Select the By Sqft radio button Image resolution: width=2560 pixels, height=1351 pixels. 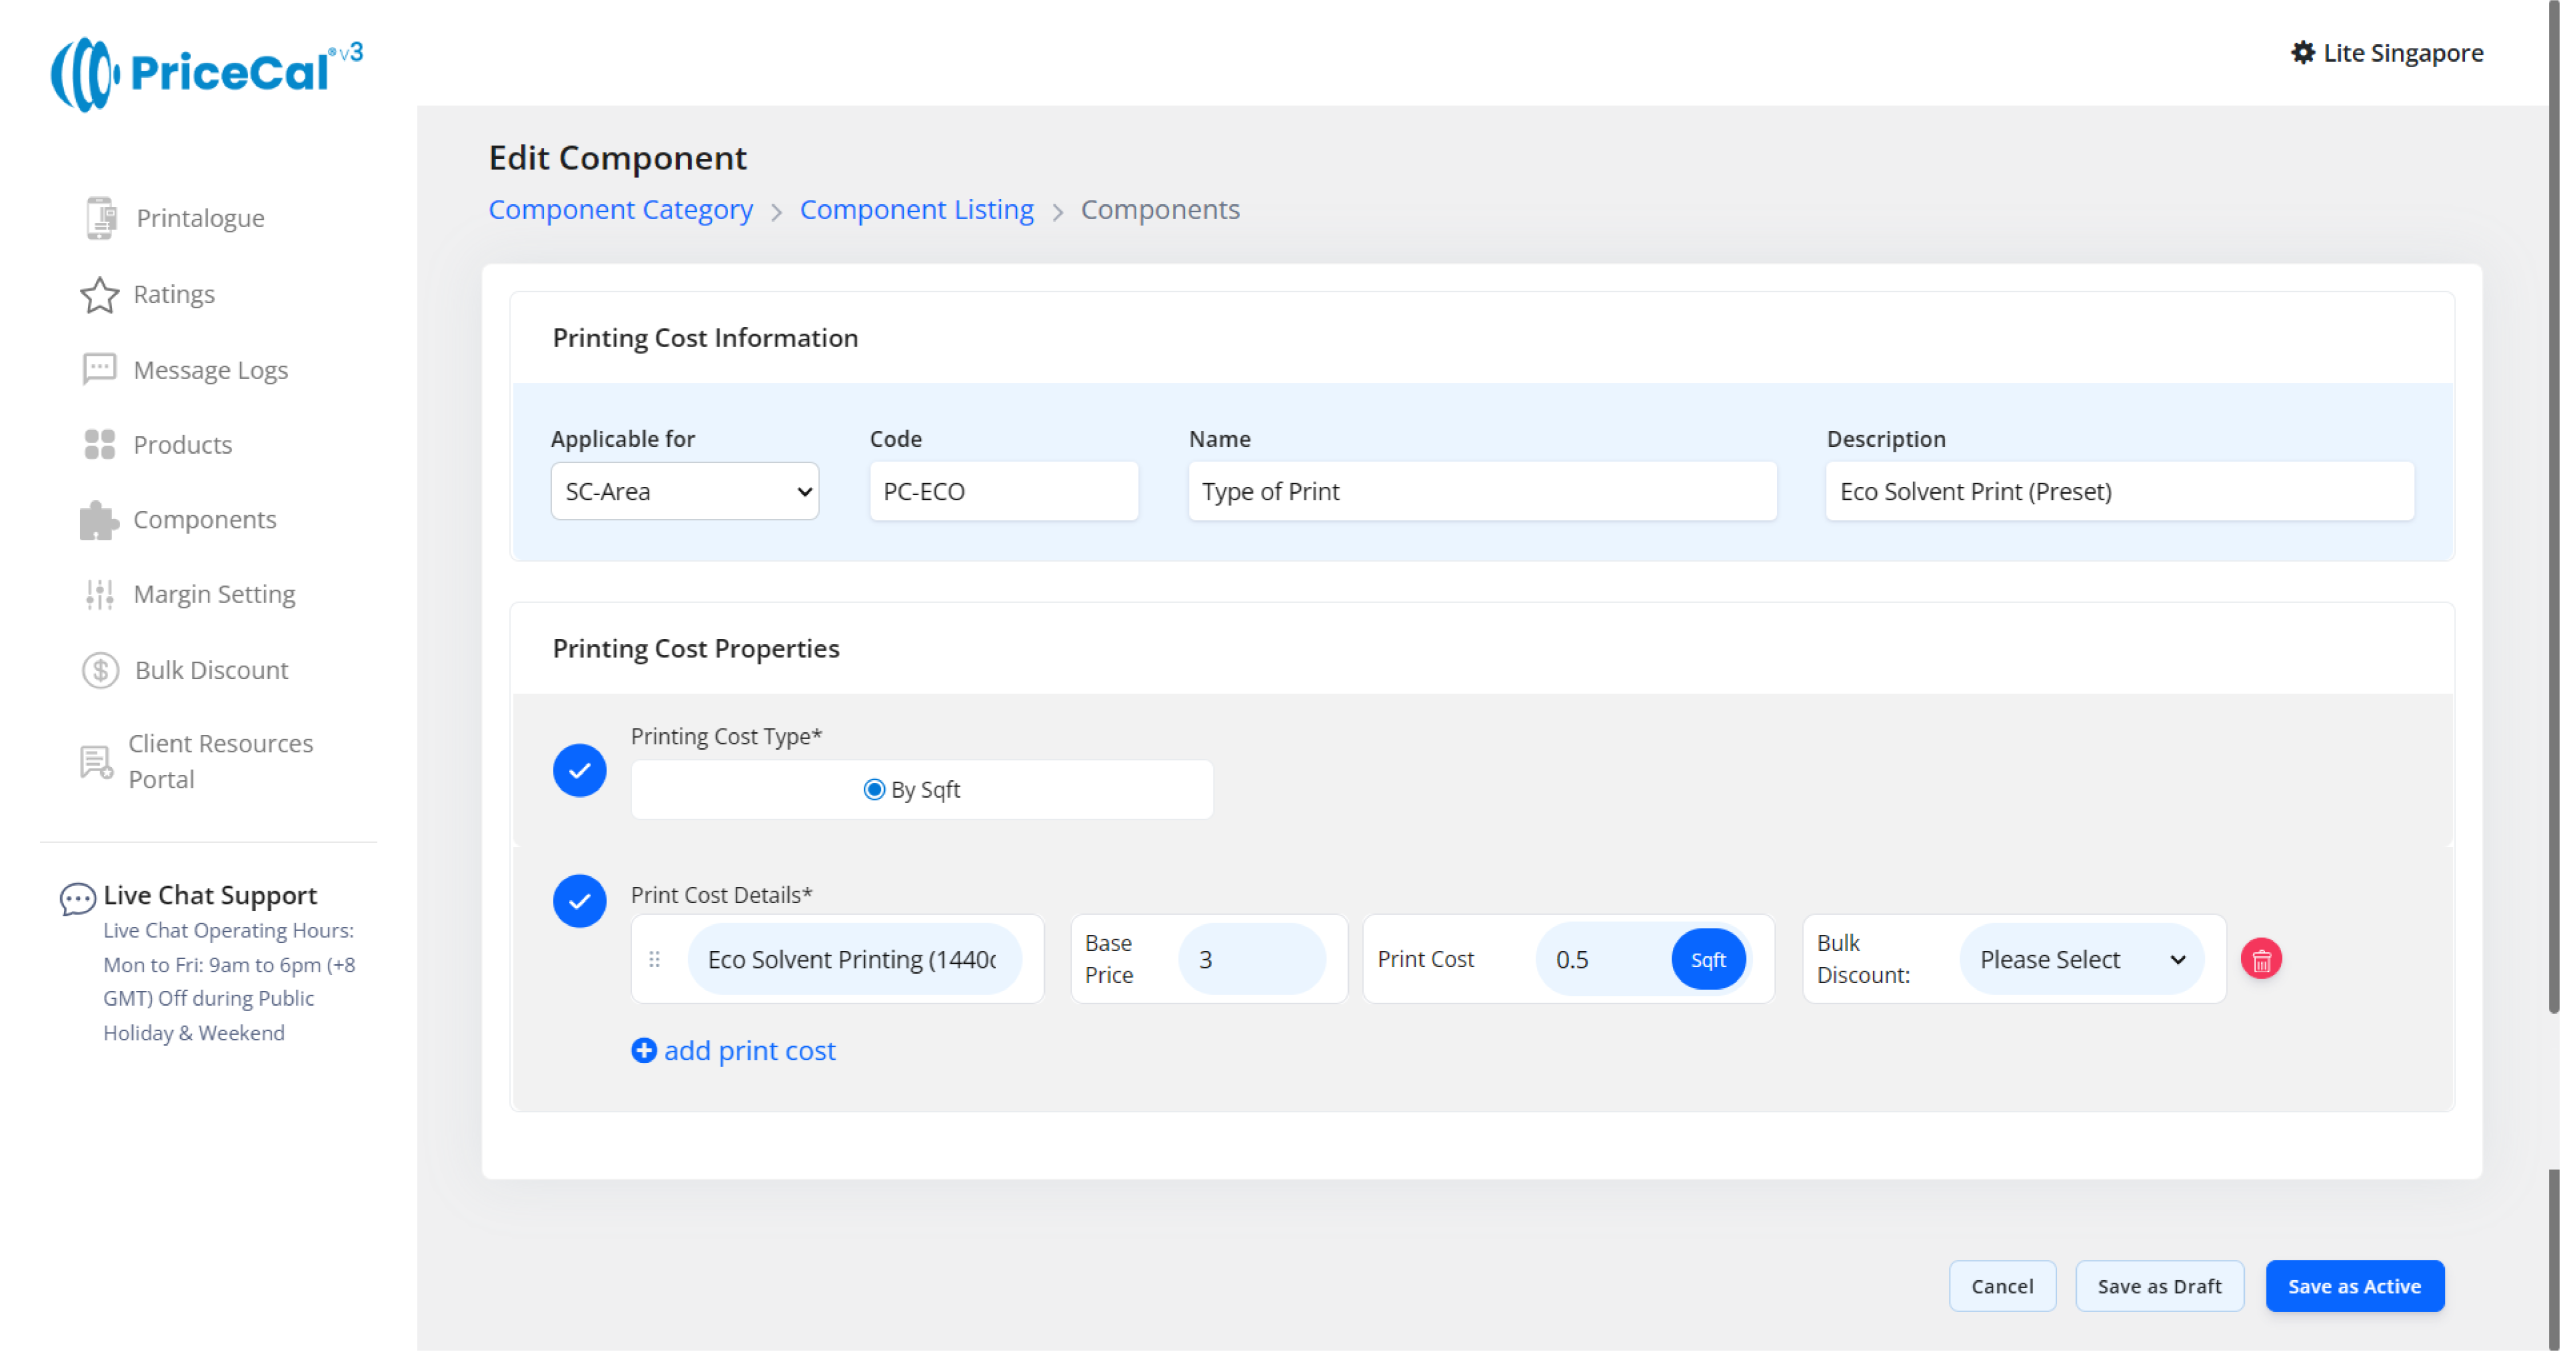(874, 790)
